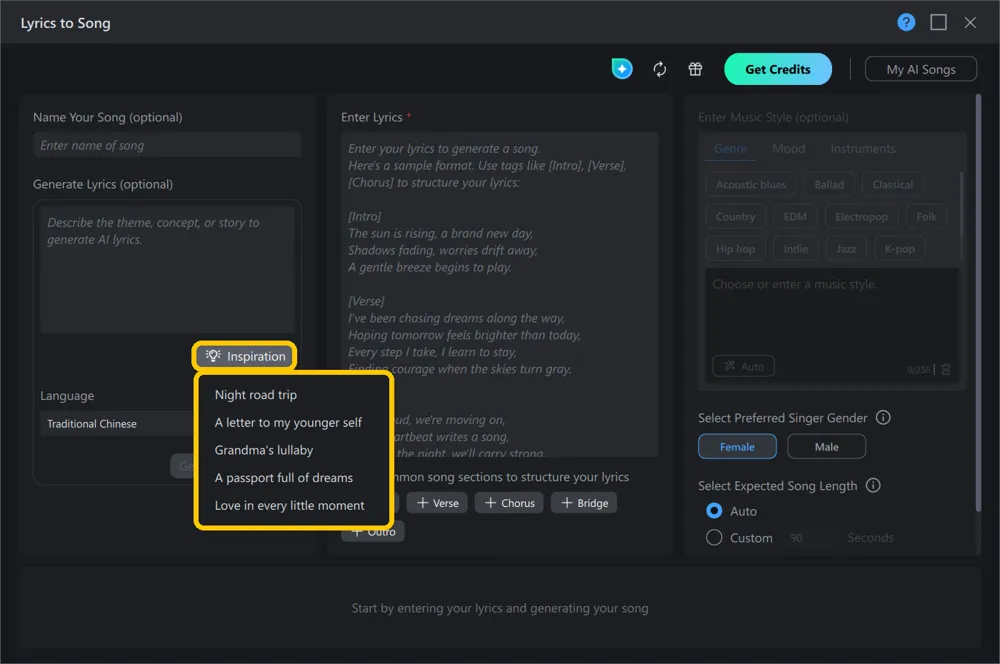
Task: Select the Jazz genre chip
Action: coord(846,249)
